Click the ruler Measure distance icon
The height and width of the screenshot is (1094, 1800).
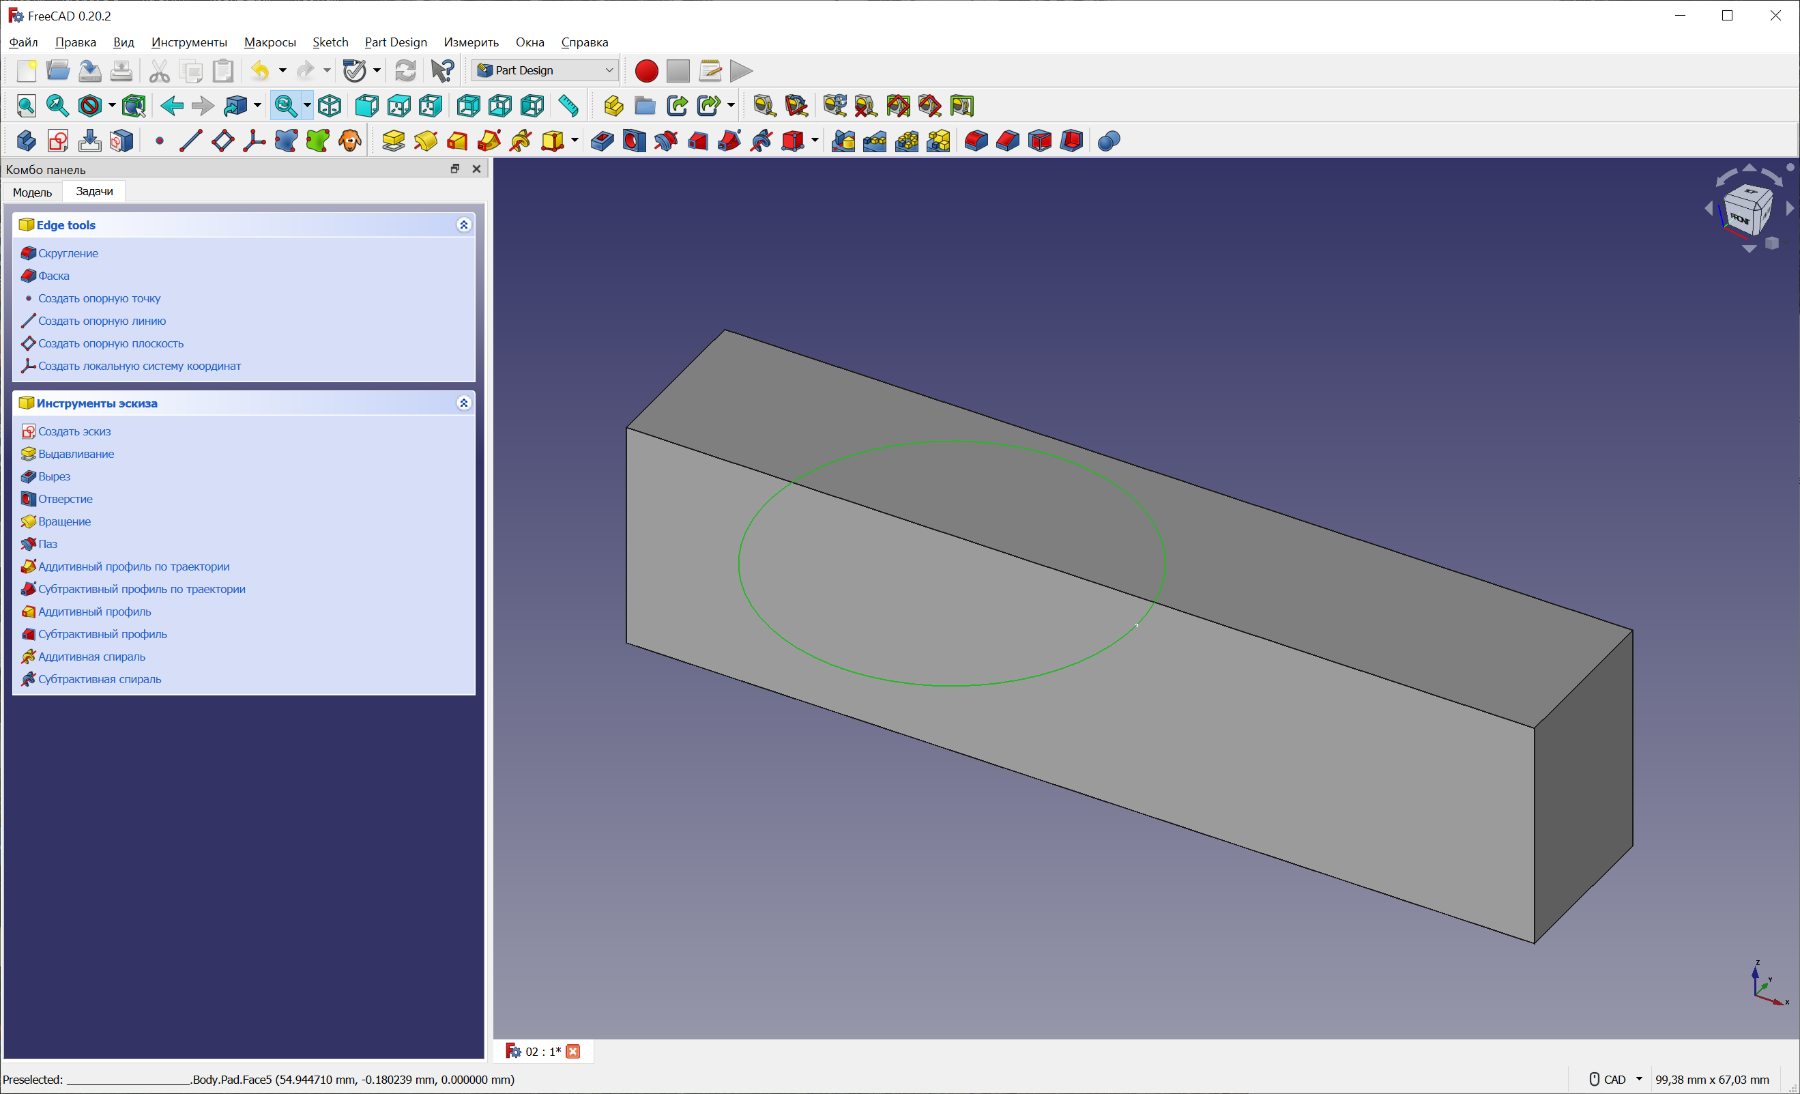[568, 106]
